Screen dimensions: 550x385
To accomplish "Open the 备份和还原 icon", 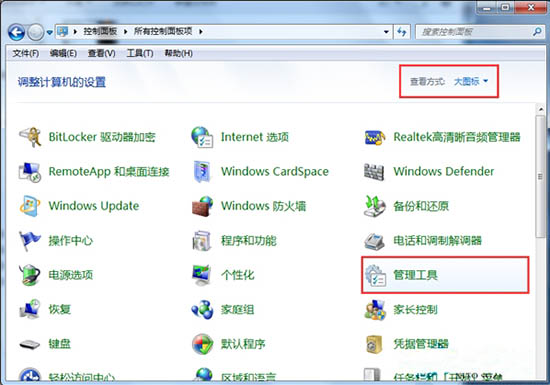I will [375, 206].
